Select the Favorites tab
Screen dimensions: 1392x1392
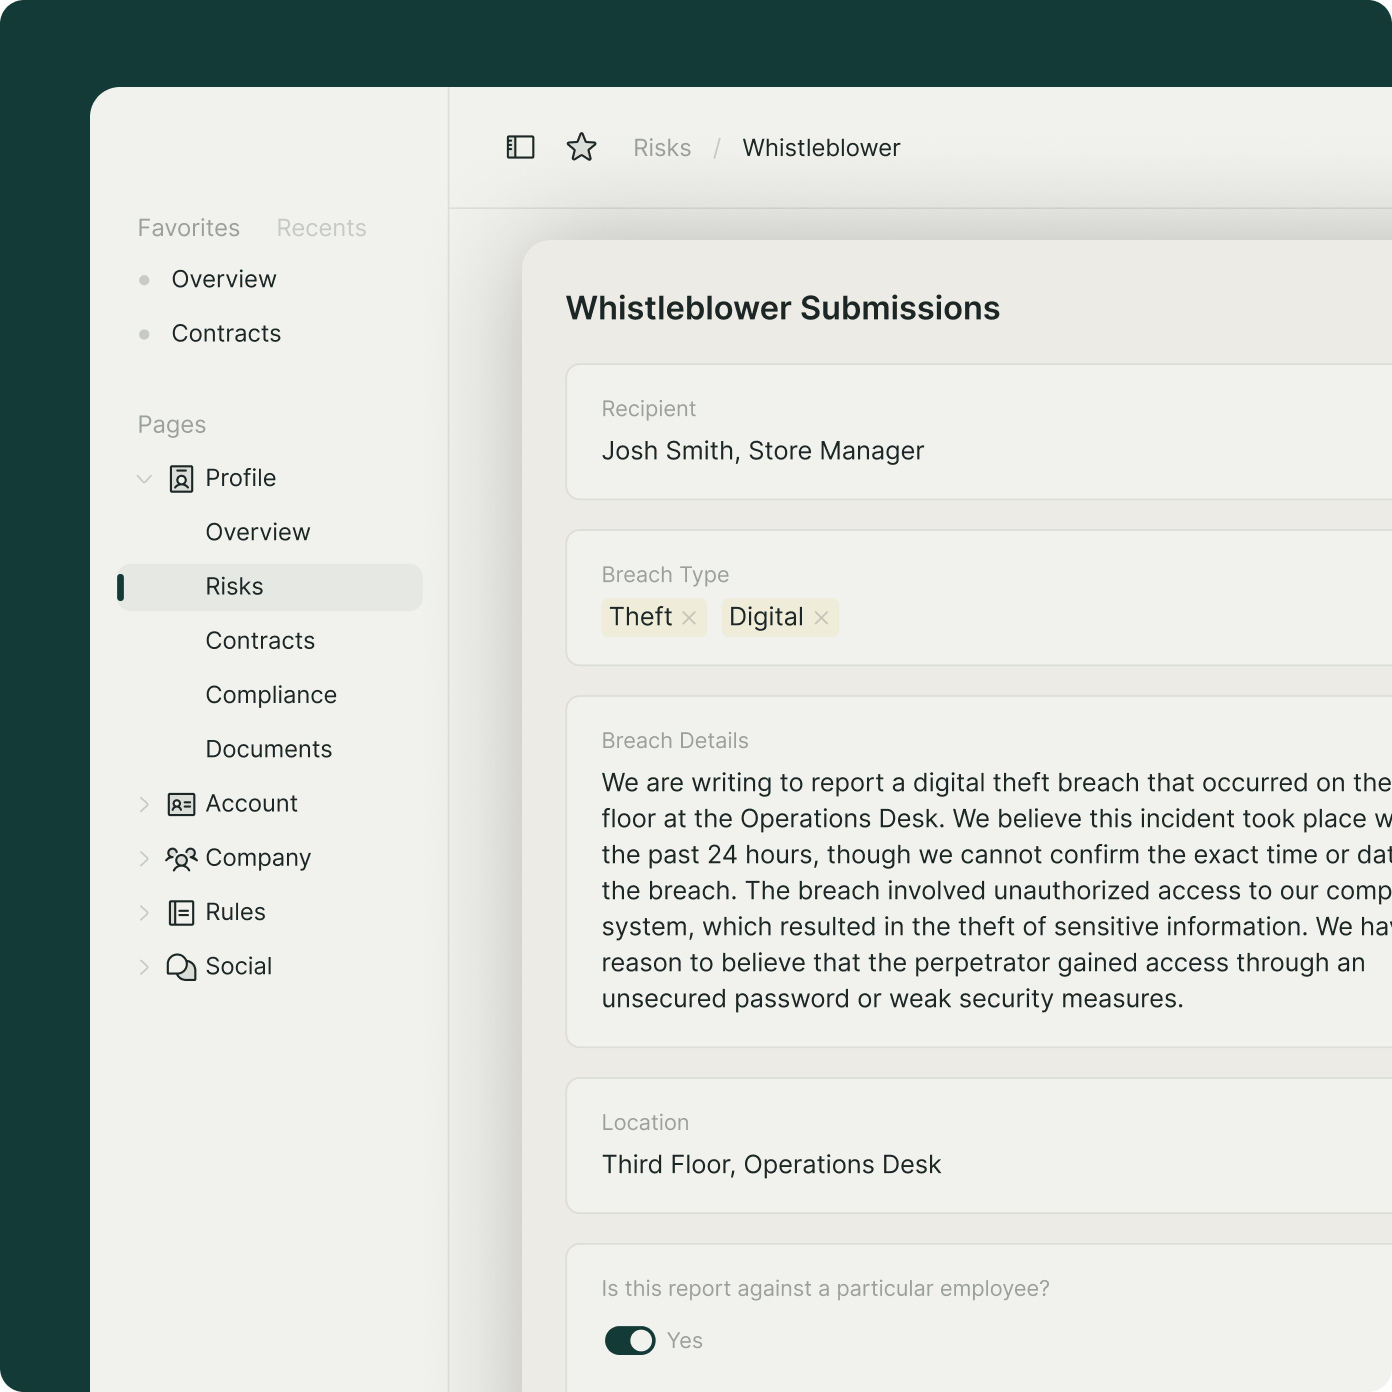point(188,228)
